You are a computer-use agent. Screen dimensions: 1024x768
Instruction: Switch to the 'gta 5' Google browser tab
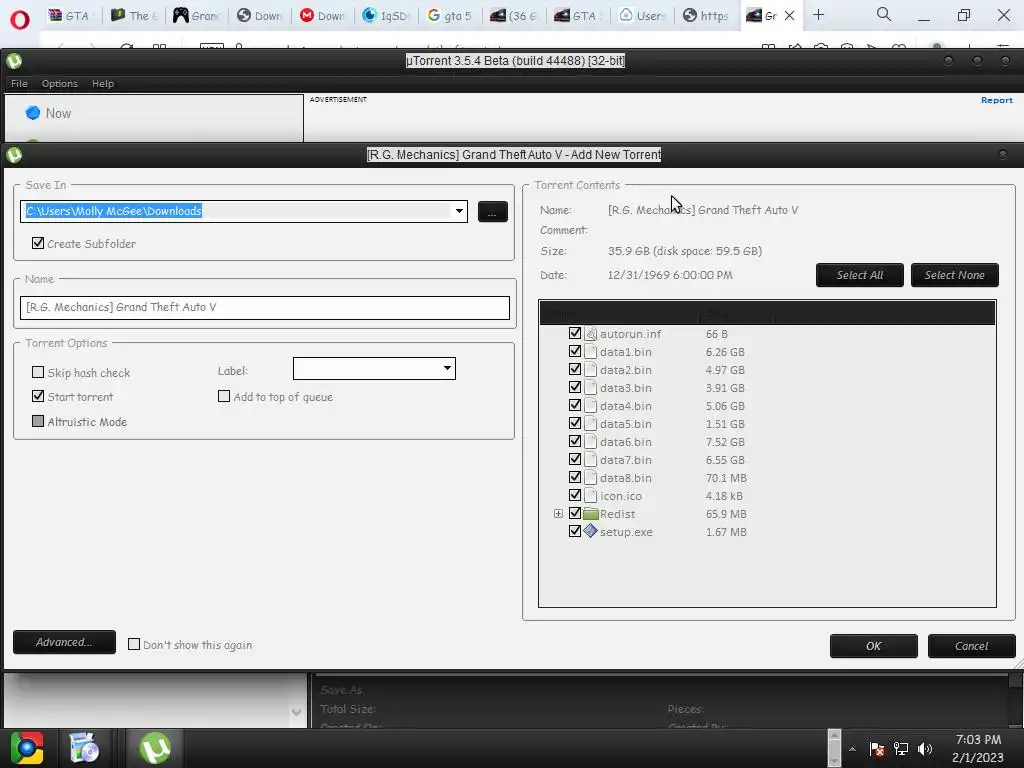click(x=449, y=16)
